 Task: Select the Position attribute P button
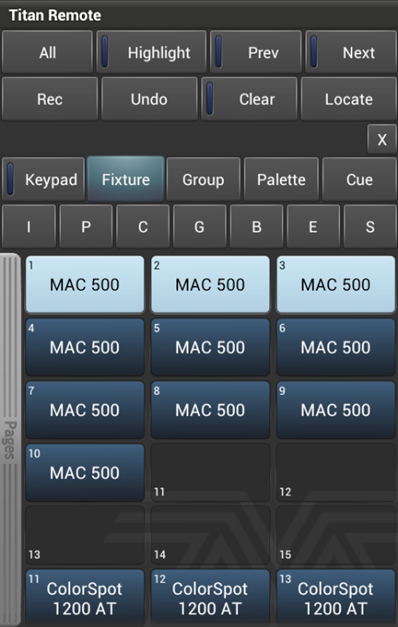(86, 227)
